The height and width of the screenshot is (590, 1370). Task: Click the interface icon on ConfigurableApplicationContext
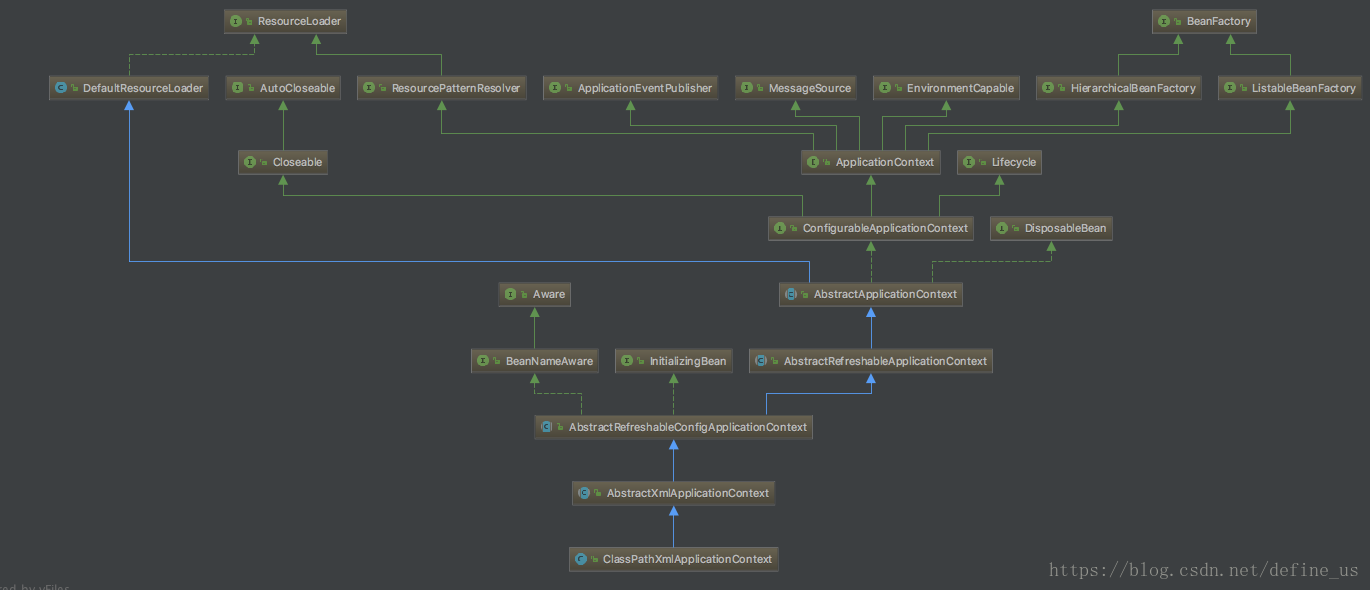click(x=780, y=228)
